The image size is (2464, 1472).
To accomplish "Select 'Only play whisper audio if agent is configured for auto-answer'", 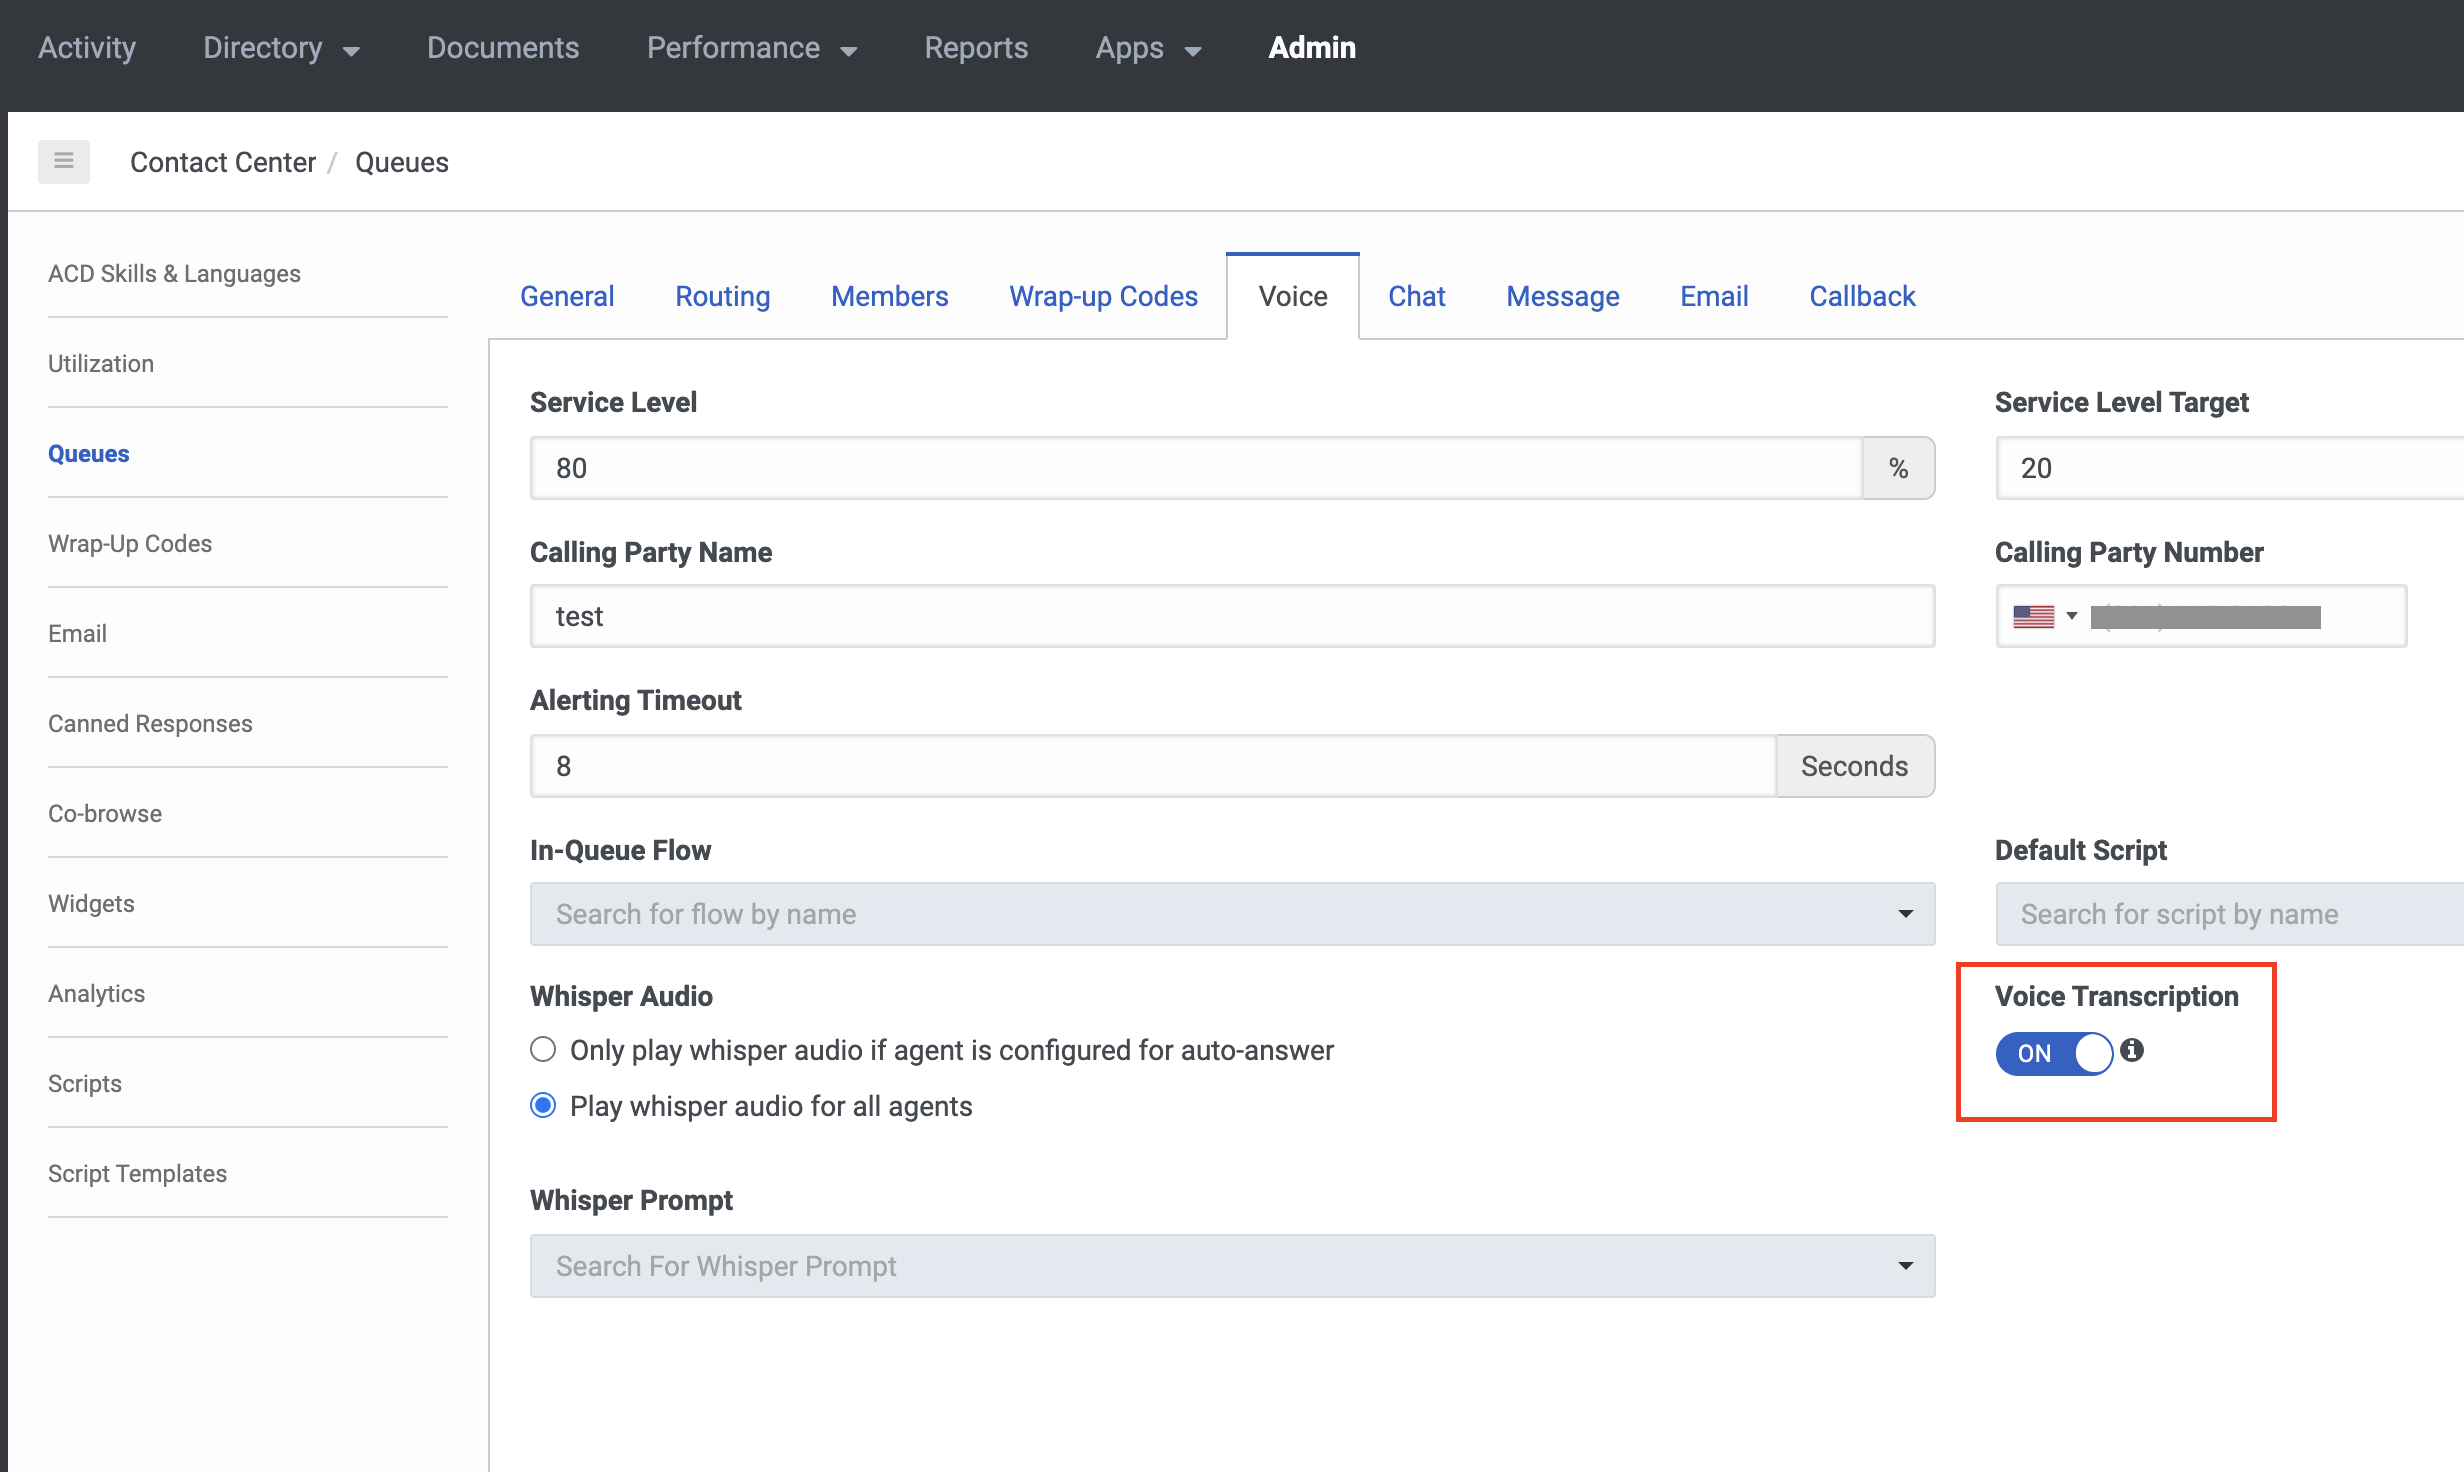I will 543,1049.
